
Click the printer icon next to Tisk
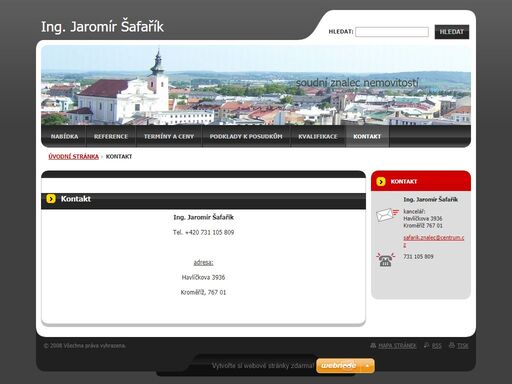point(452,346)
